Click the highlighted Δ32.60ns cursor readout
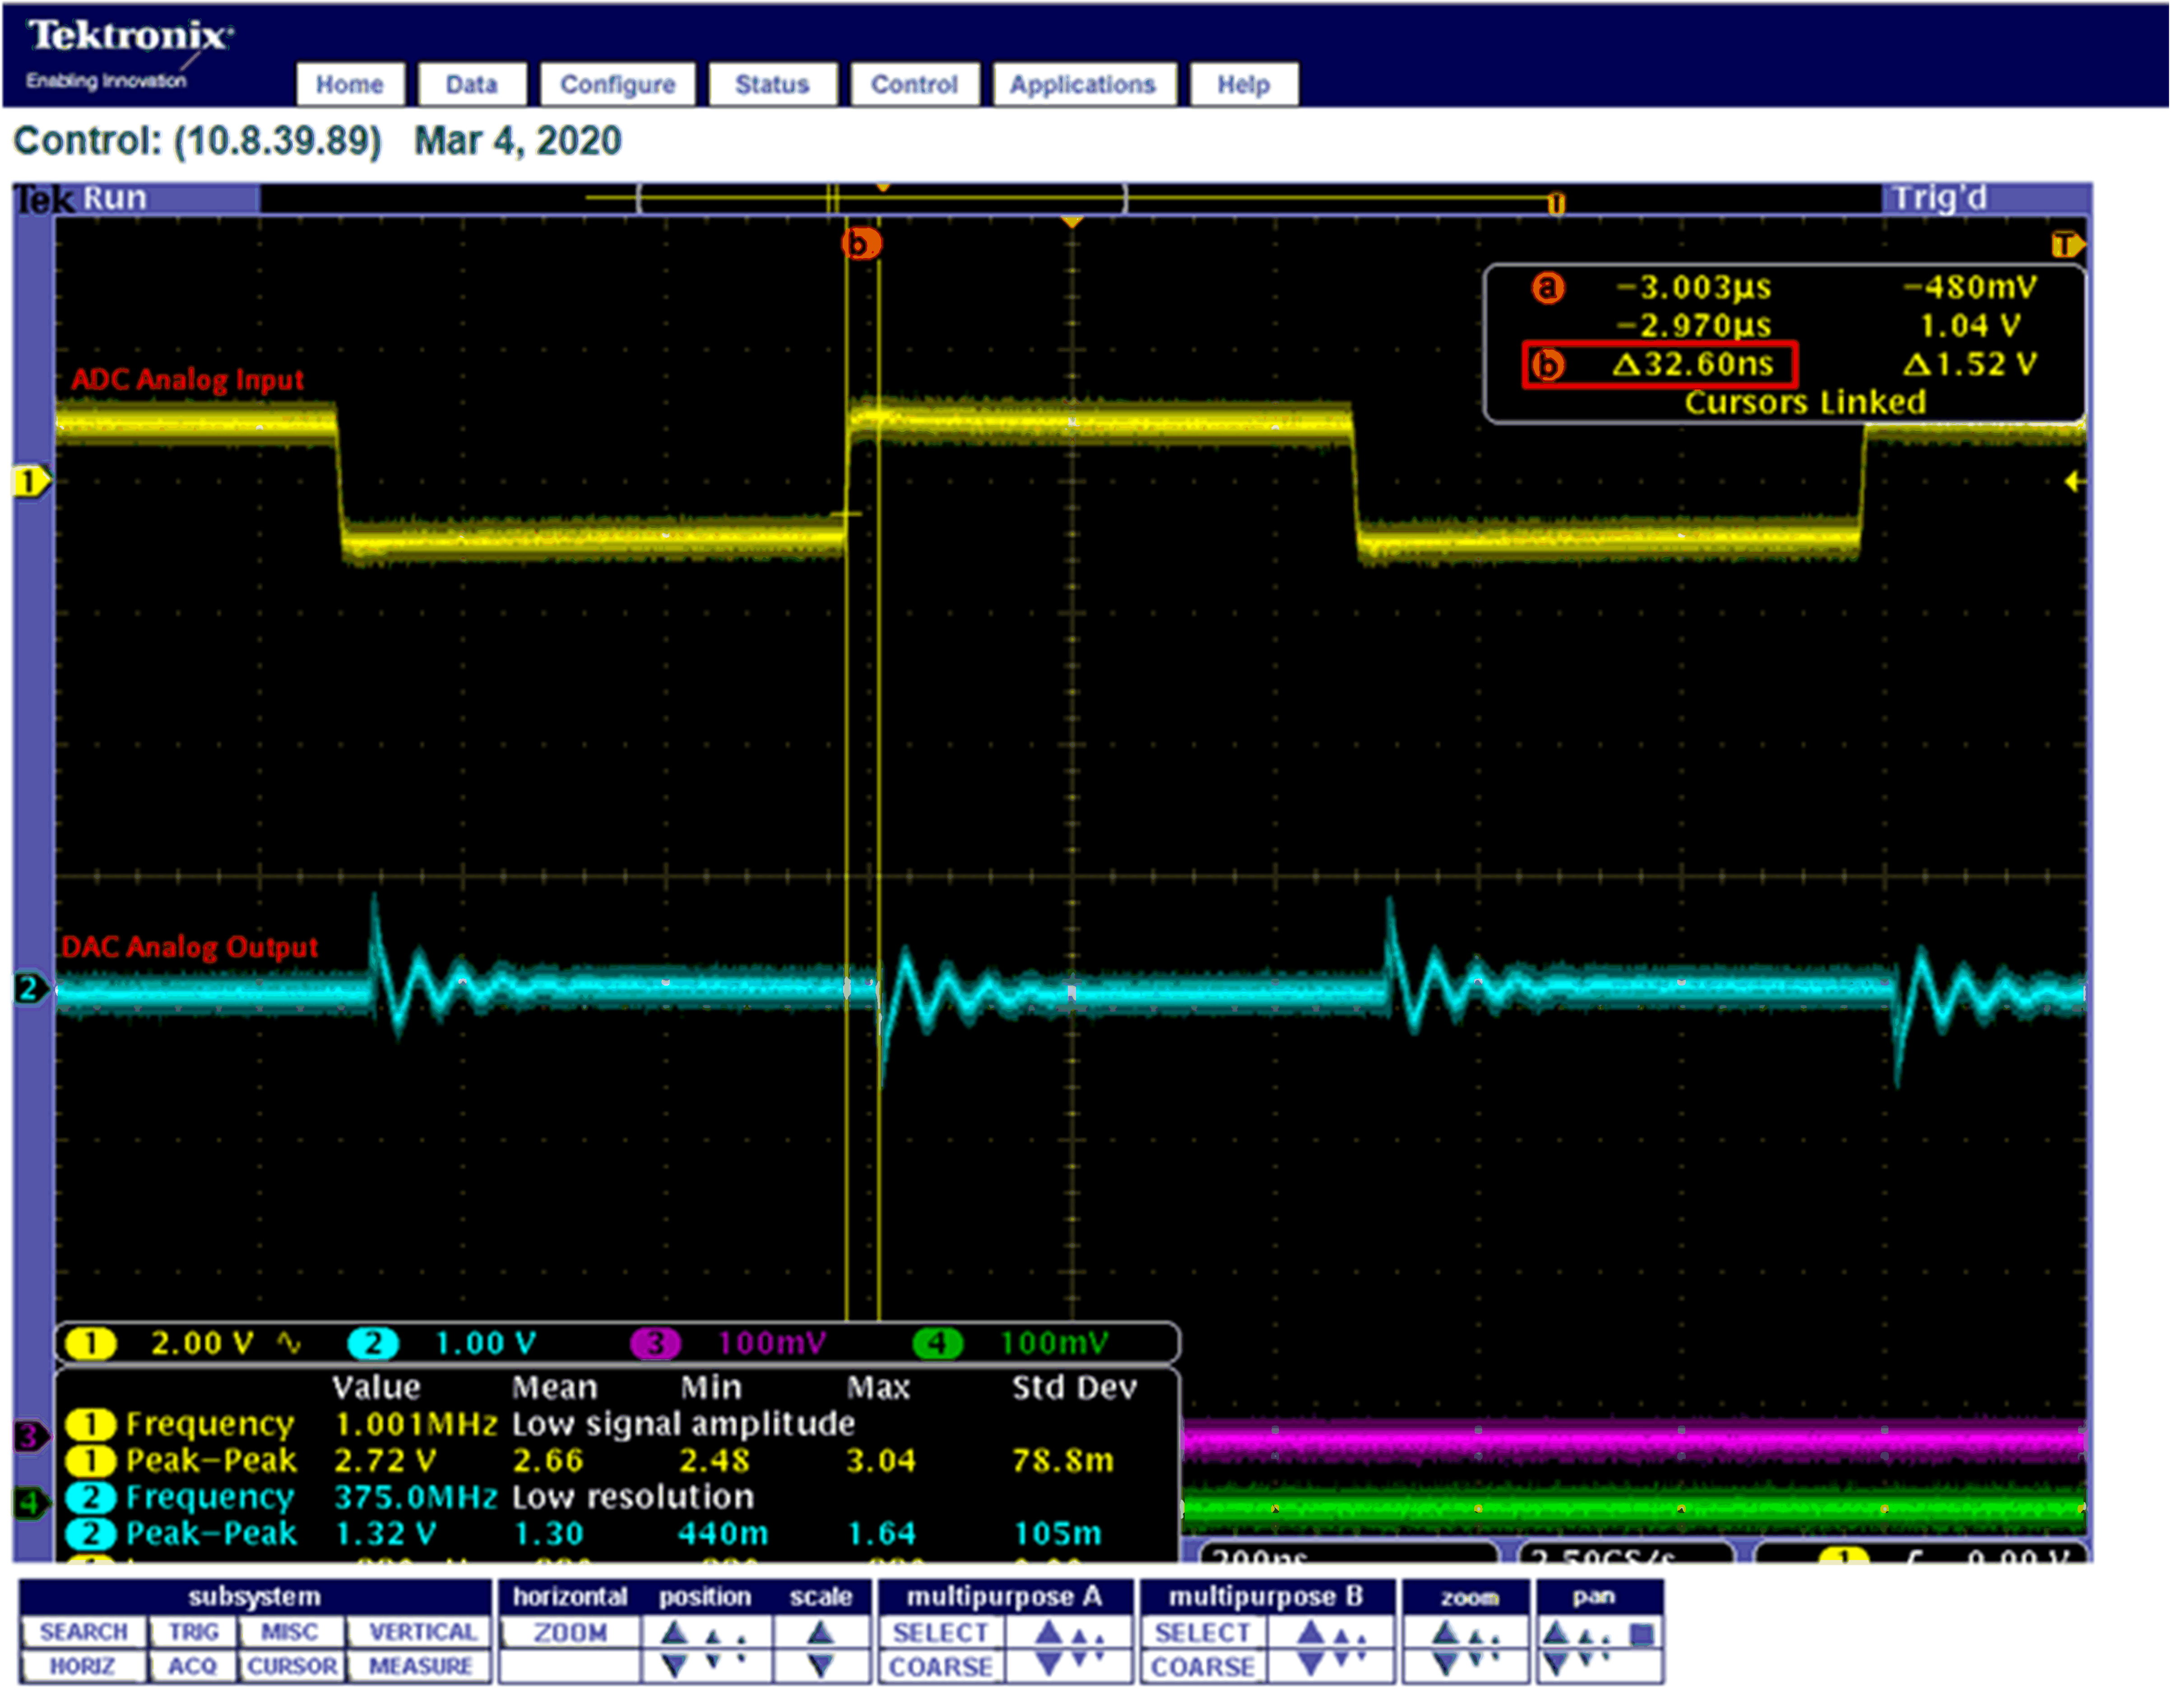This screenshot has width=2171, height=1708. click(x=1660, y=364)
